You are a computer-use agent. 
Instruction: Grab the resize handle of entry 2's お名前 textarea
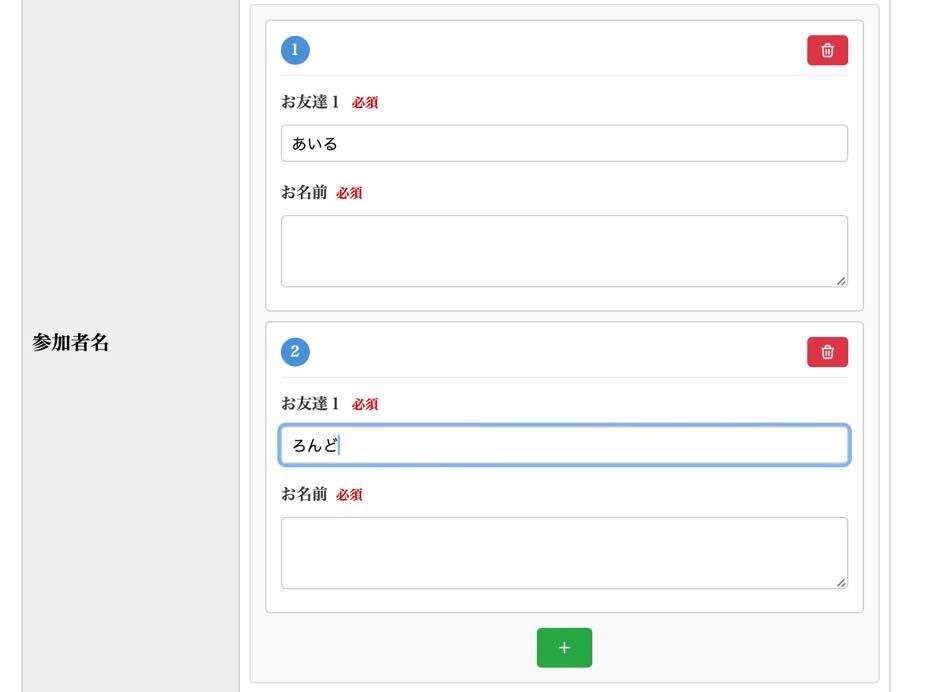(x=841, y=582)
